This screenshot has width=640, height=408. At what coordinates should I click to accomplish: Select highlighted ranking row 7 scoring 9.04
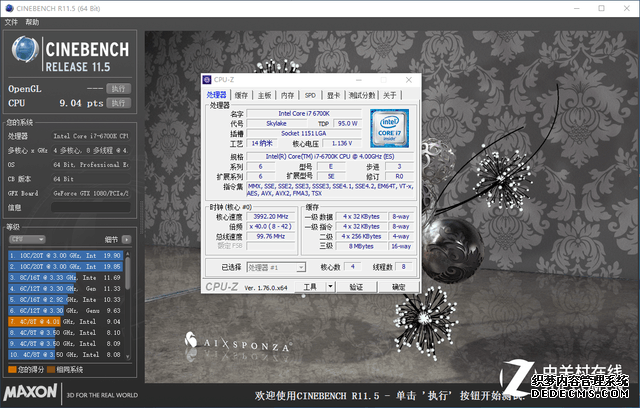65,322
